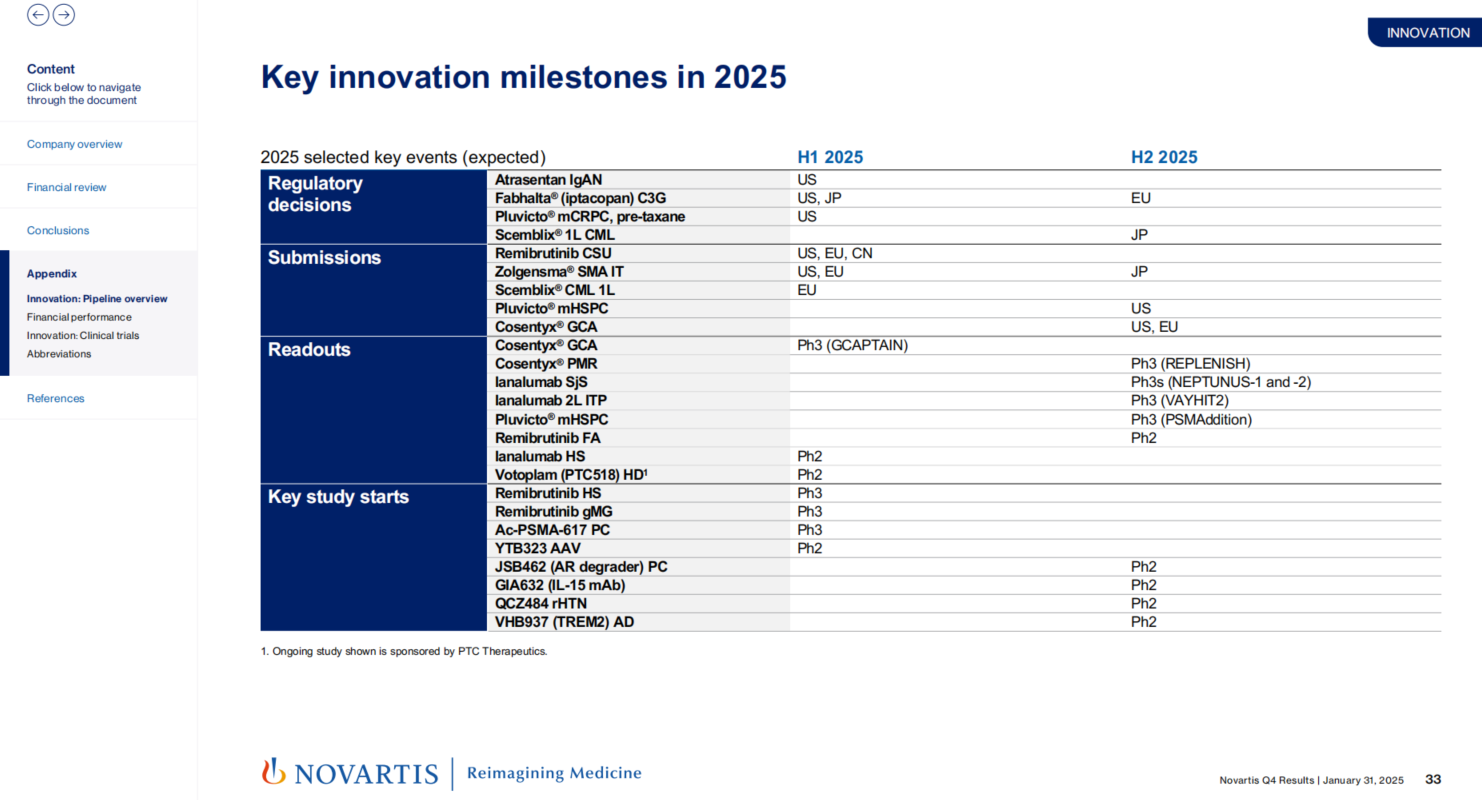Go to the previous page arrow
1482x800 pixels.
(x=38, y=14)
